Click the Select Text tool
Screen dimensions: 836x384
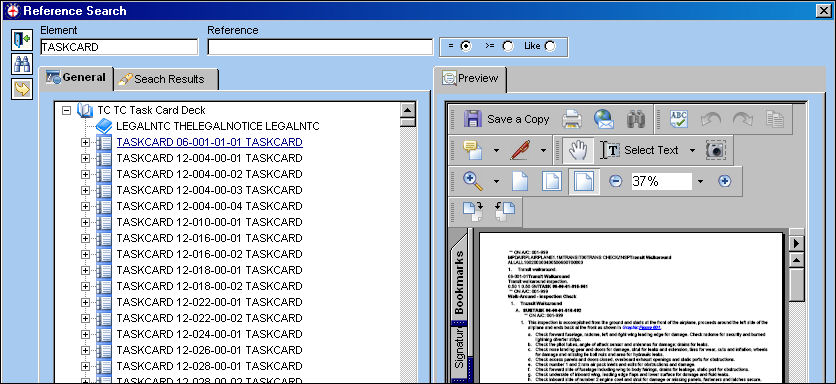641,150
